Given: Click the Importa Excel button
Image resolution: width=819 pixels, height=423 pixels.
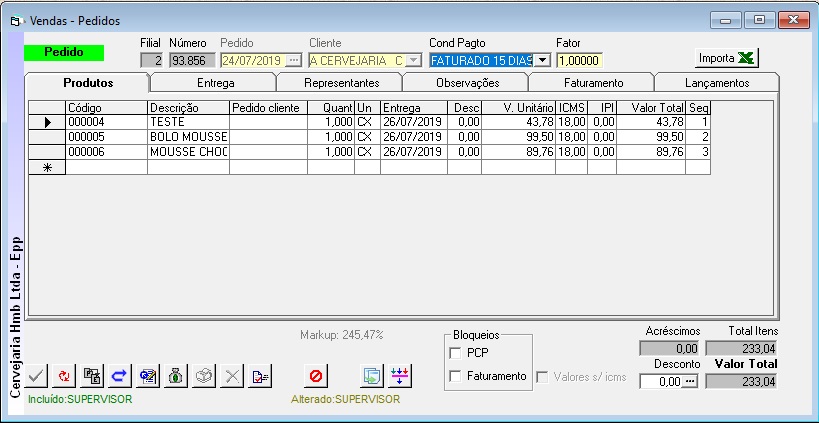Looking at the screenshot, I should tap(726, 57).
